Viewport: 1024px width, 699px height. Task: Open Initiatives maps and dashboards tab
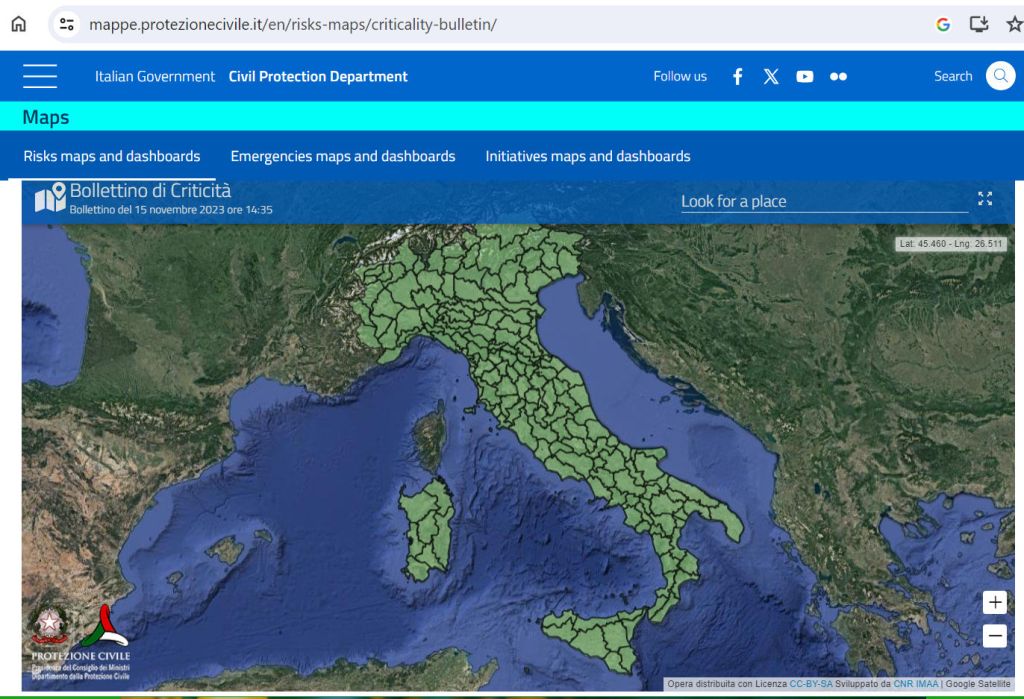(588, 156)
